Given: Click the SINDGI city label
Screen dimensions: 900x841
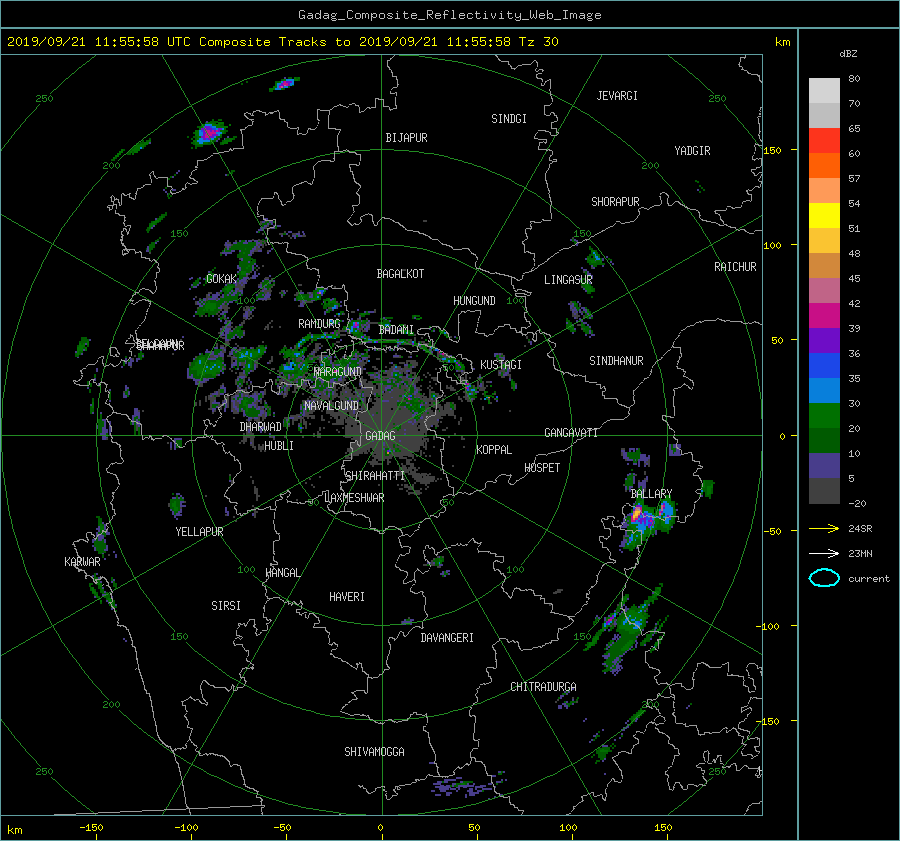Looking at the screenshot, I should (509, 119).
